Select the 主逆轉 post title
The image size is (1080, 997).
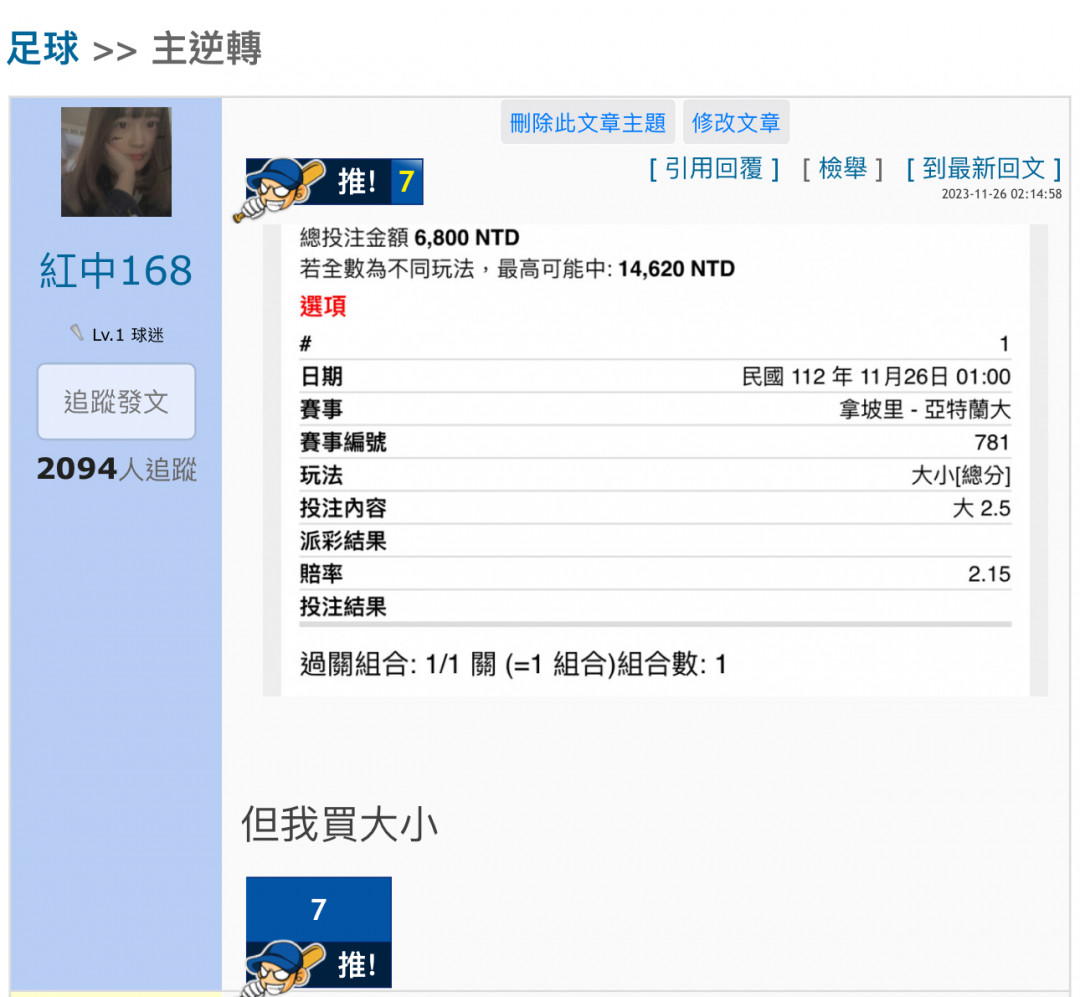pos(207,49)
